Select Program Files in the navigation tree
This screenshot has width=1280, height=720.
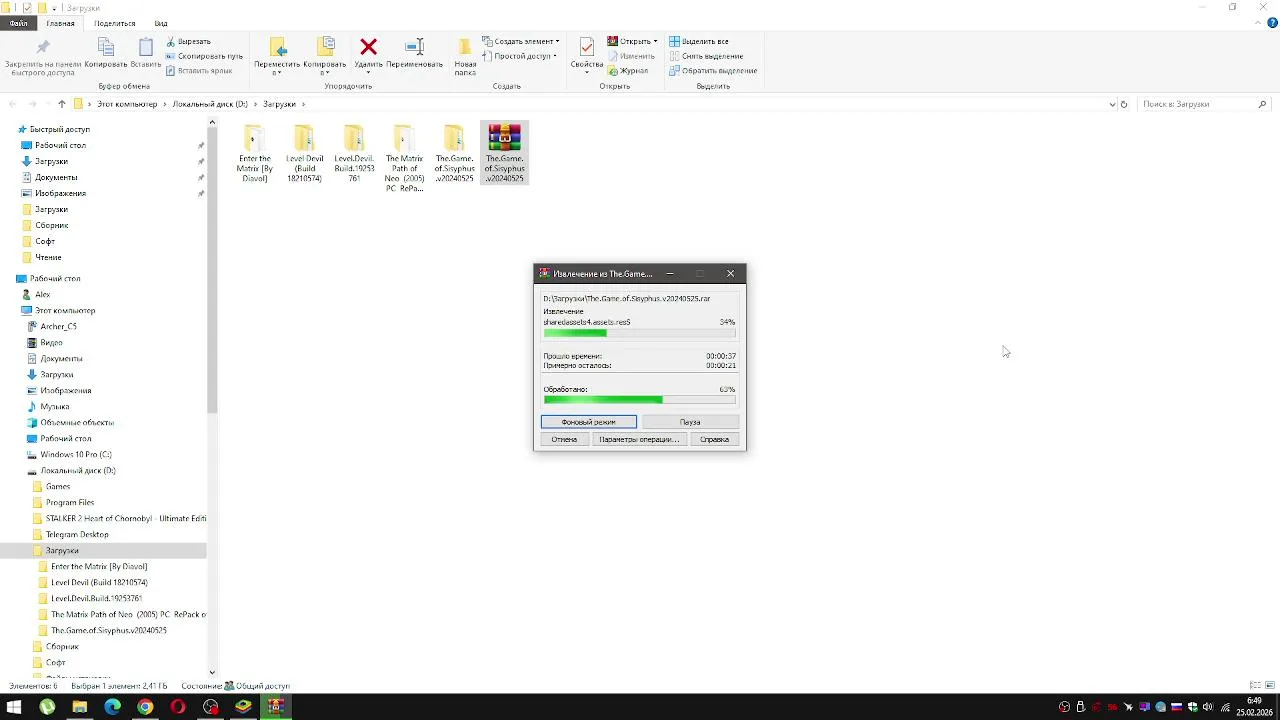tap(70, 503)
